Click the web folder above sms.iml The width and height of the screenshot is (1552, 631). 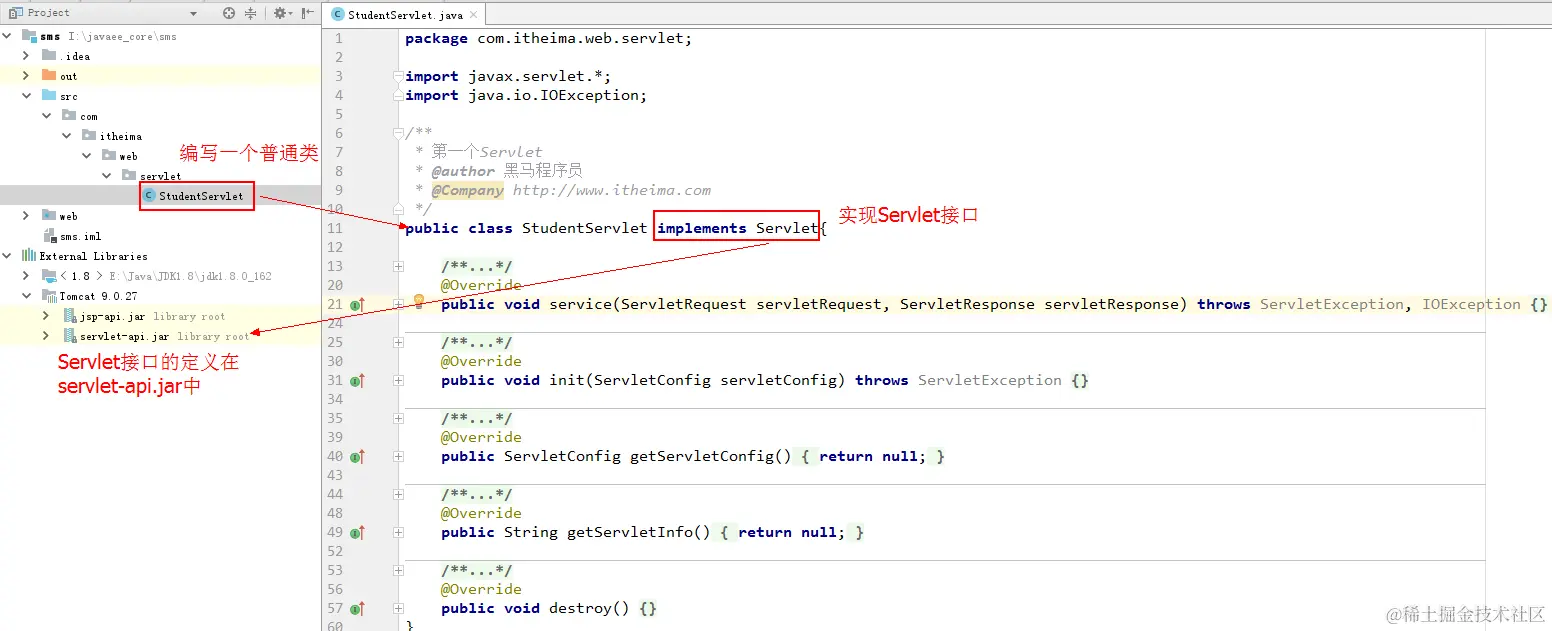click(x=68, y=216)
